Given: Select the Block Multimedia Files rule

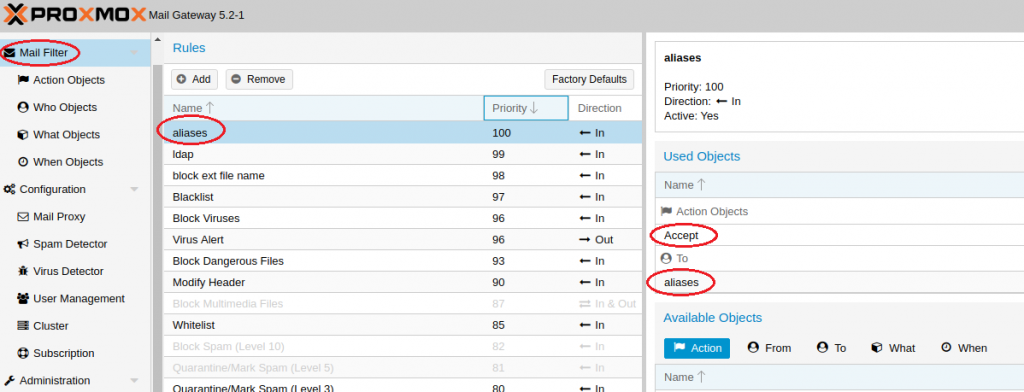Looking at the screenshot, I should (403, 304).
